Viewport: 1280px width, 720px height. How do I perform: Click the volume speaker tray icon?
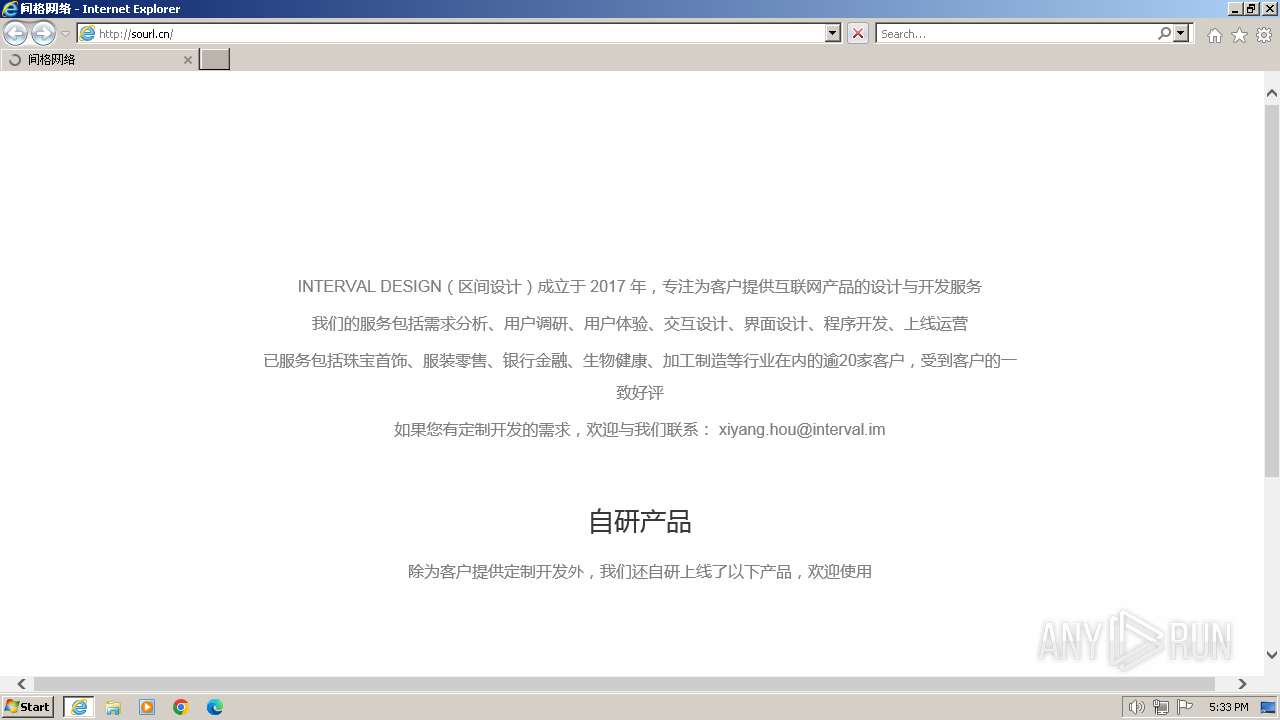pyautogui.click(x=1137, y=707)
